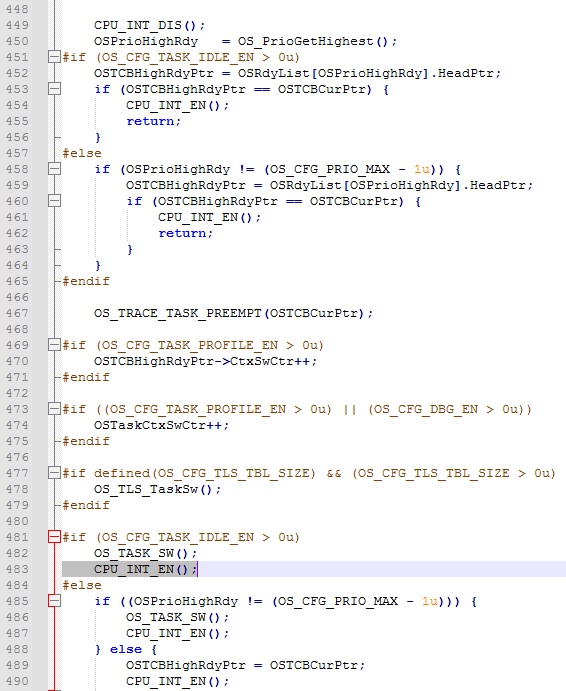566x691 pixels.
Task: Click CPU_INT_EN(); on line 461
Action: [210, 217]
